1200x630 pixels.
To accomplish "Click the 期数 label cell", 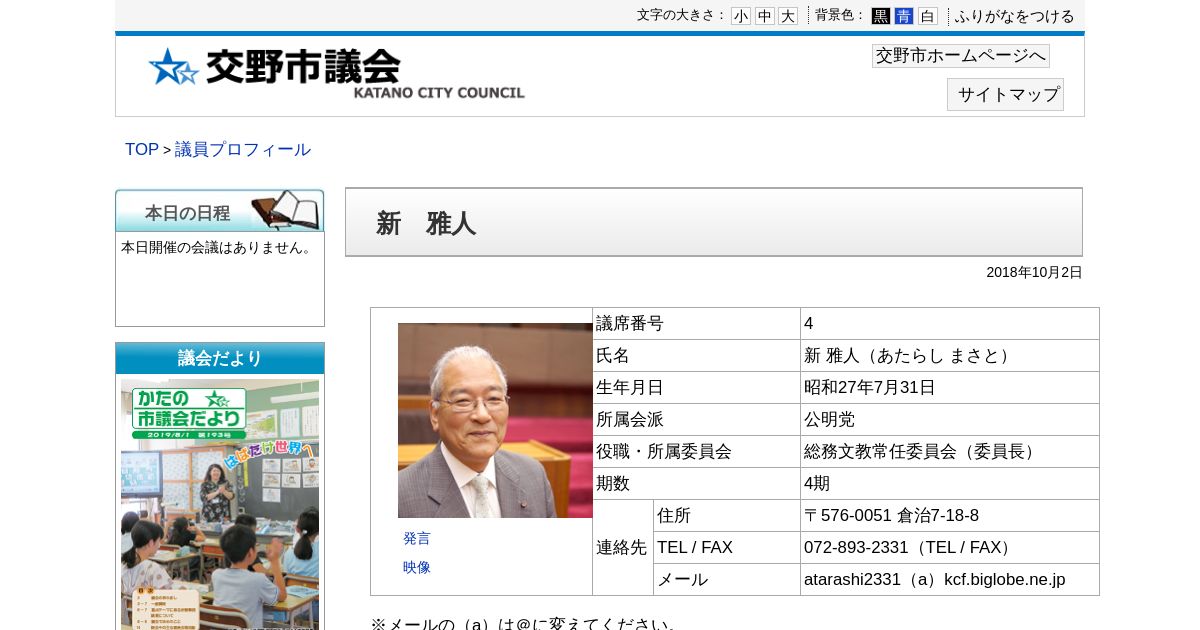I will (x=696, y=484).
